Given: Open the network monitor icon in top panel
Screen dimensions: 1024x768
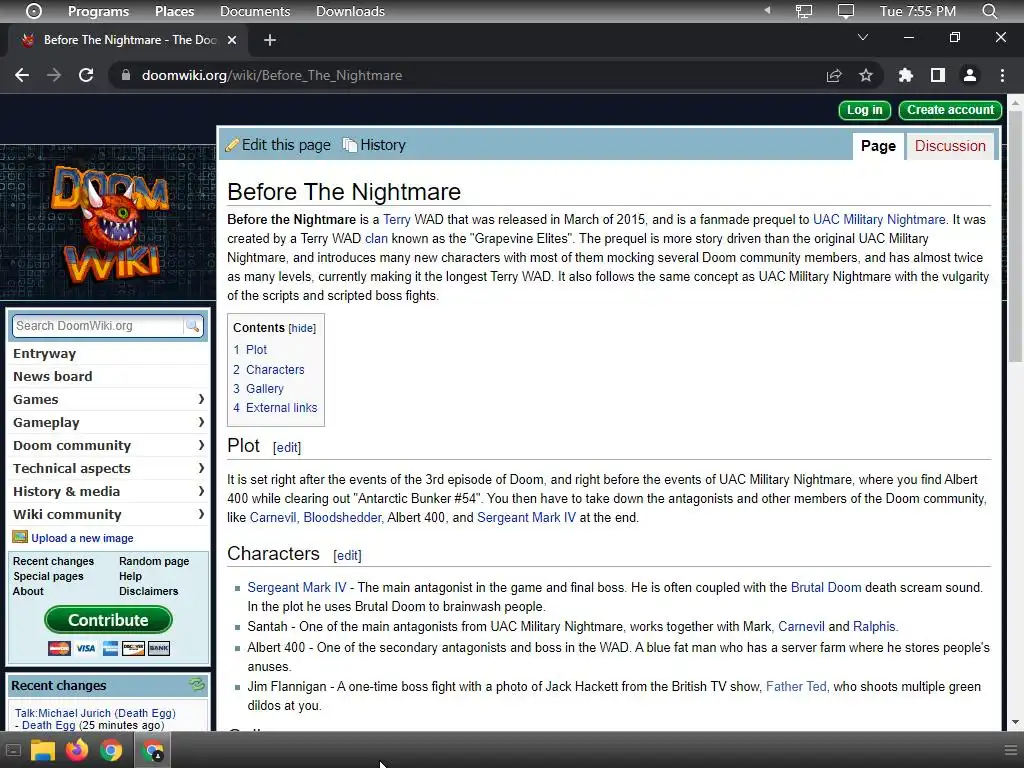Looking at the screenshot, I should click(804, 11).
